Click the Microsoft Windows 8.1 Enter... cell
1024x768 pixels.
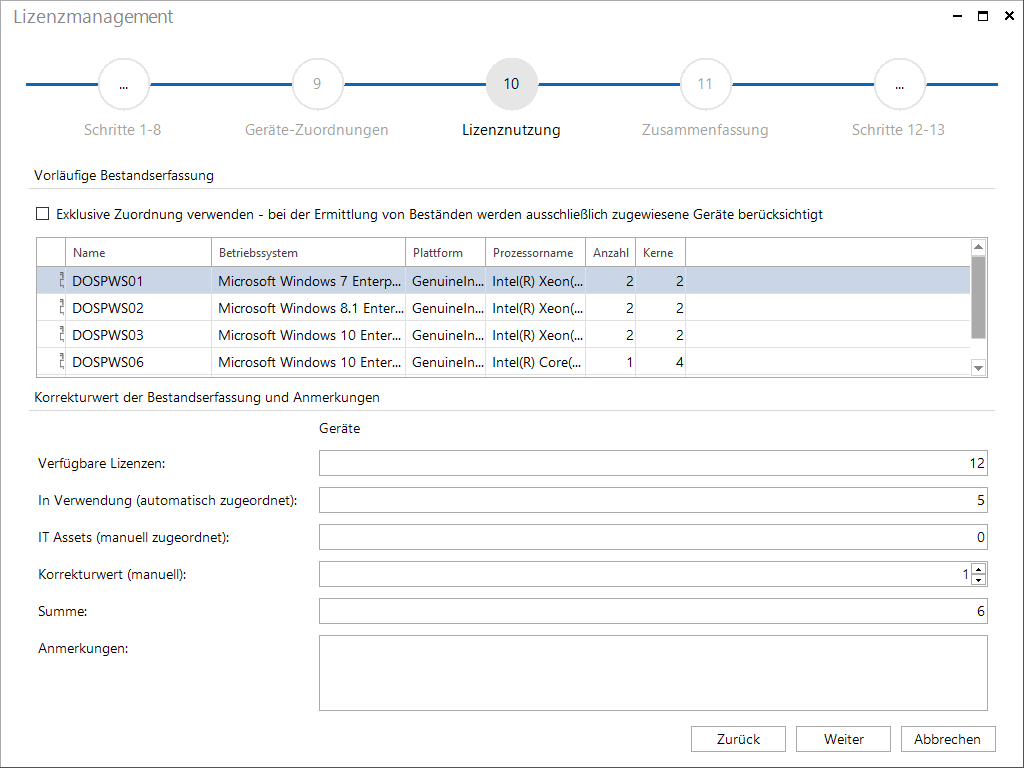pyautogui.click(x=309, y=308)
